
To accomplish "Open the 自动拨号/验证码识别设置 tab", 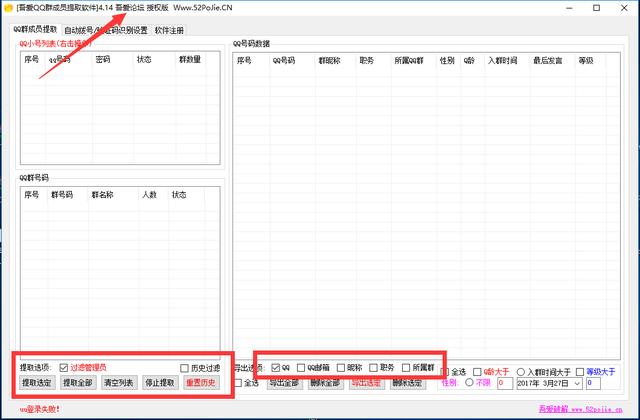I will pos(106,30).
